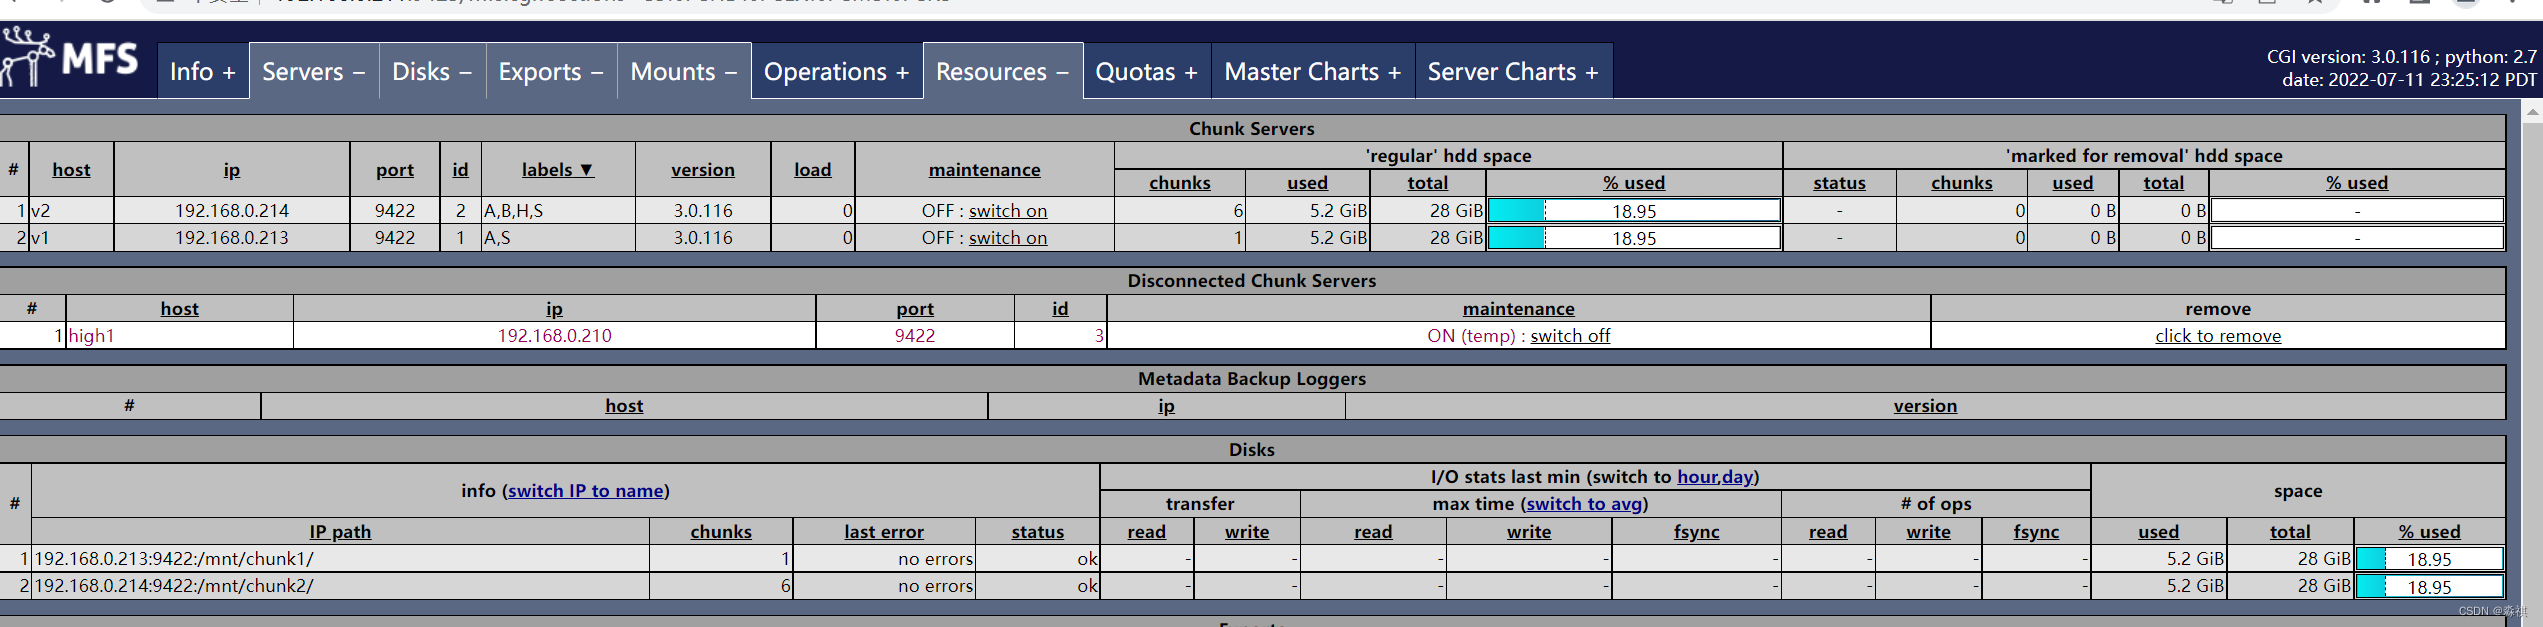Viewport: 2543px width, 627px height.
Task: Expand the Operations section tab
Action: click(837, 72)
